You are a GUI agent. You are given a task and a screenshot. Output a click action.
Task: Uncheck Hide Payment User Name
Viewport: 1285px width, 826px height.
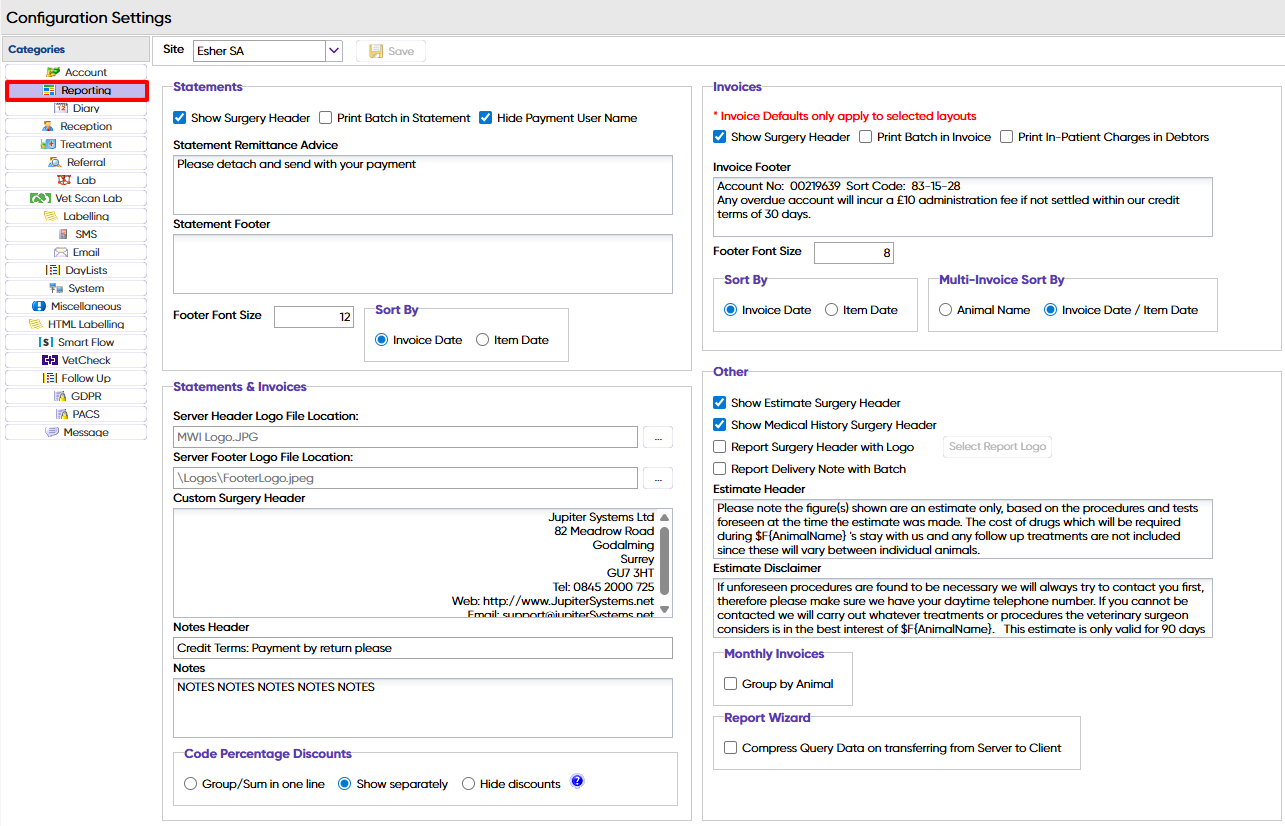(x=486, y=118)
